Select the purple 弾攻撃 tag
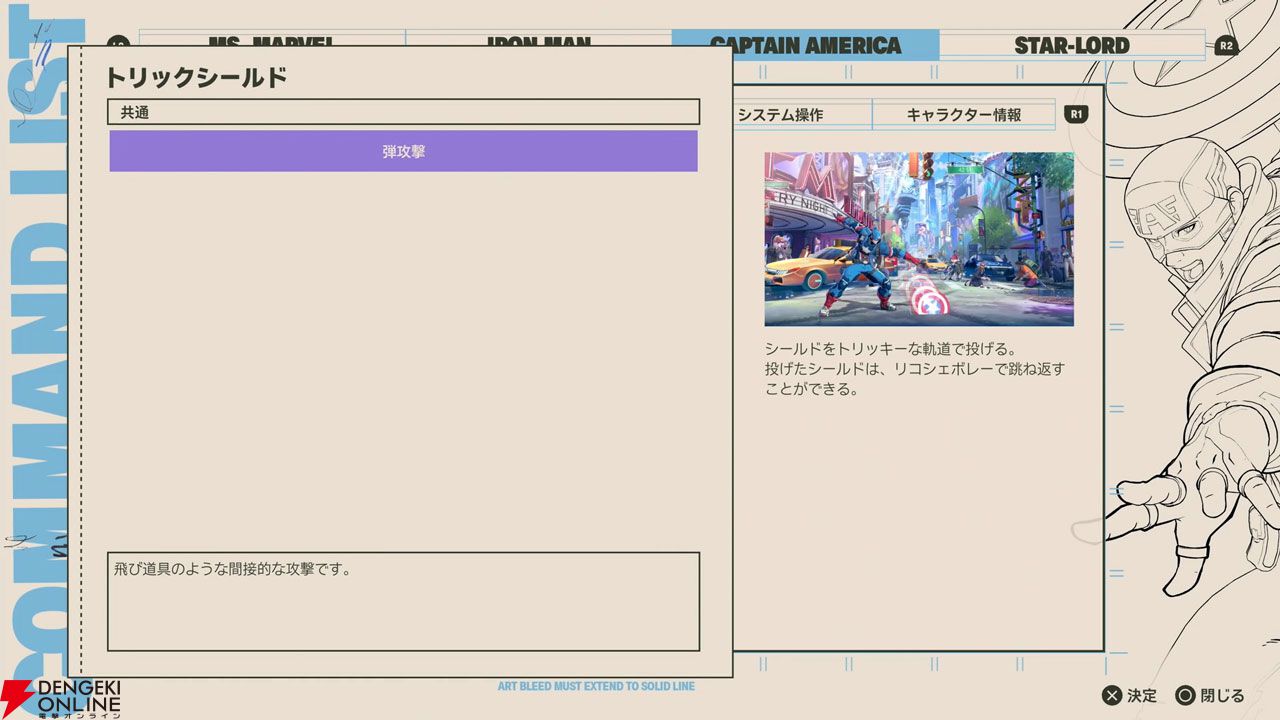Viewport: 1280px width, 720px height. point(403,151)
